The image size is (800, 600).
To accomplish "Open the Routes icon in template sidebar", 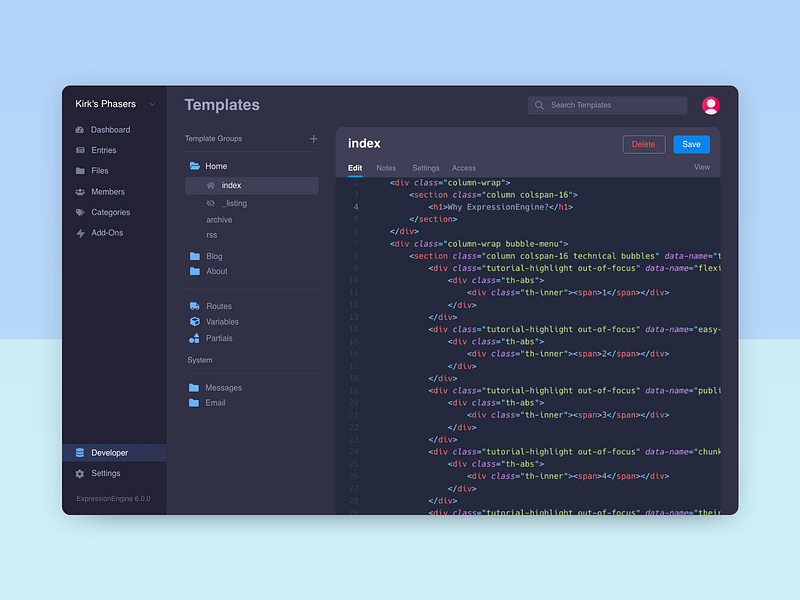I will 194,306.
